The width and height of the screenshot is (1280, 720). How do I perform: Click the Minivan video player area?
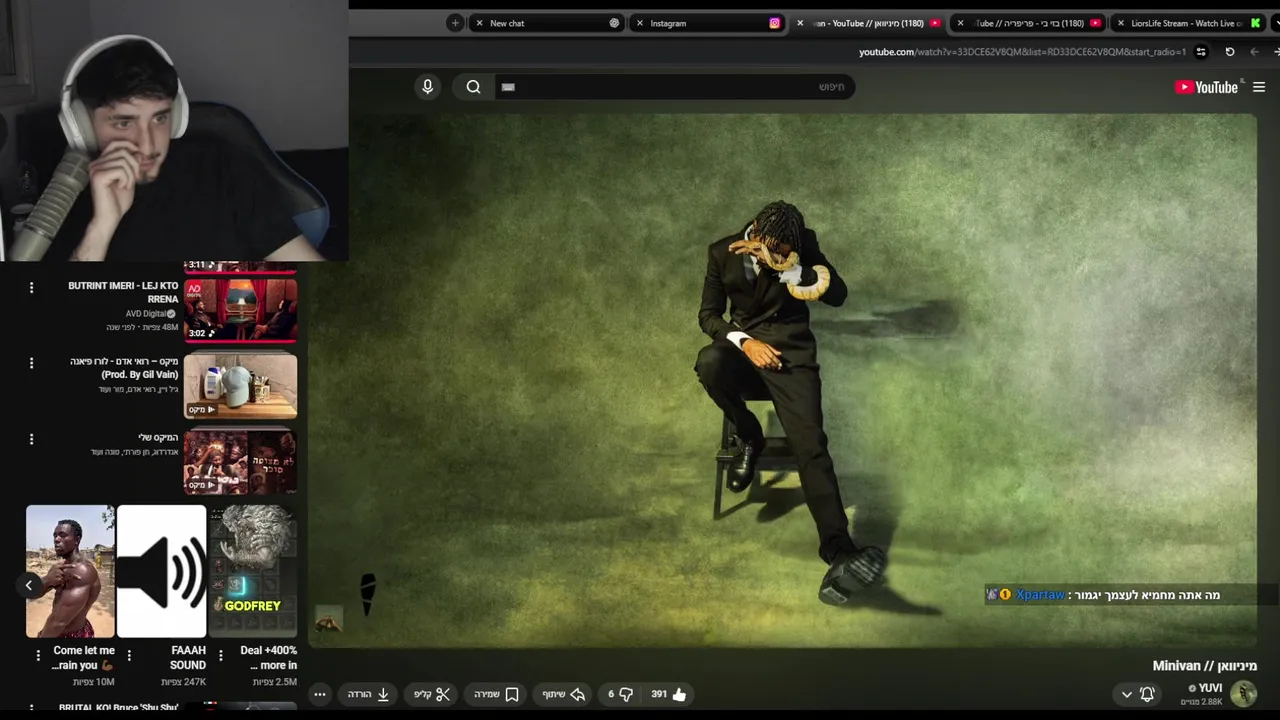pos(782,380)
